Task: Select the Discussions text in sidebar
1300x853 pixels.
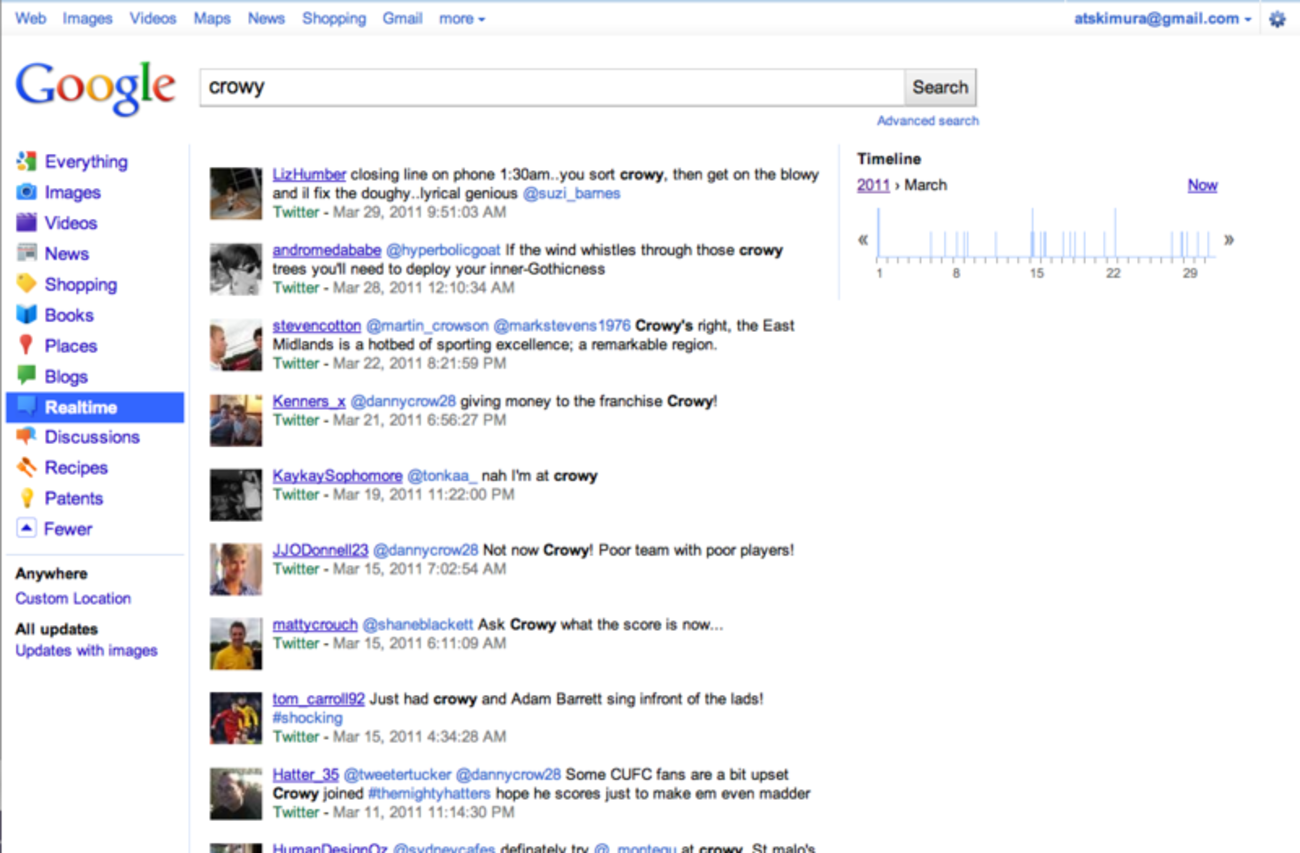Action: point(92,436)
